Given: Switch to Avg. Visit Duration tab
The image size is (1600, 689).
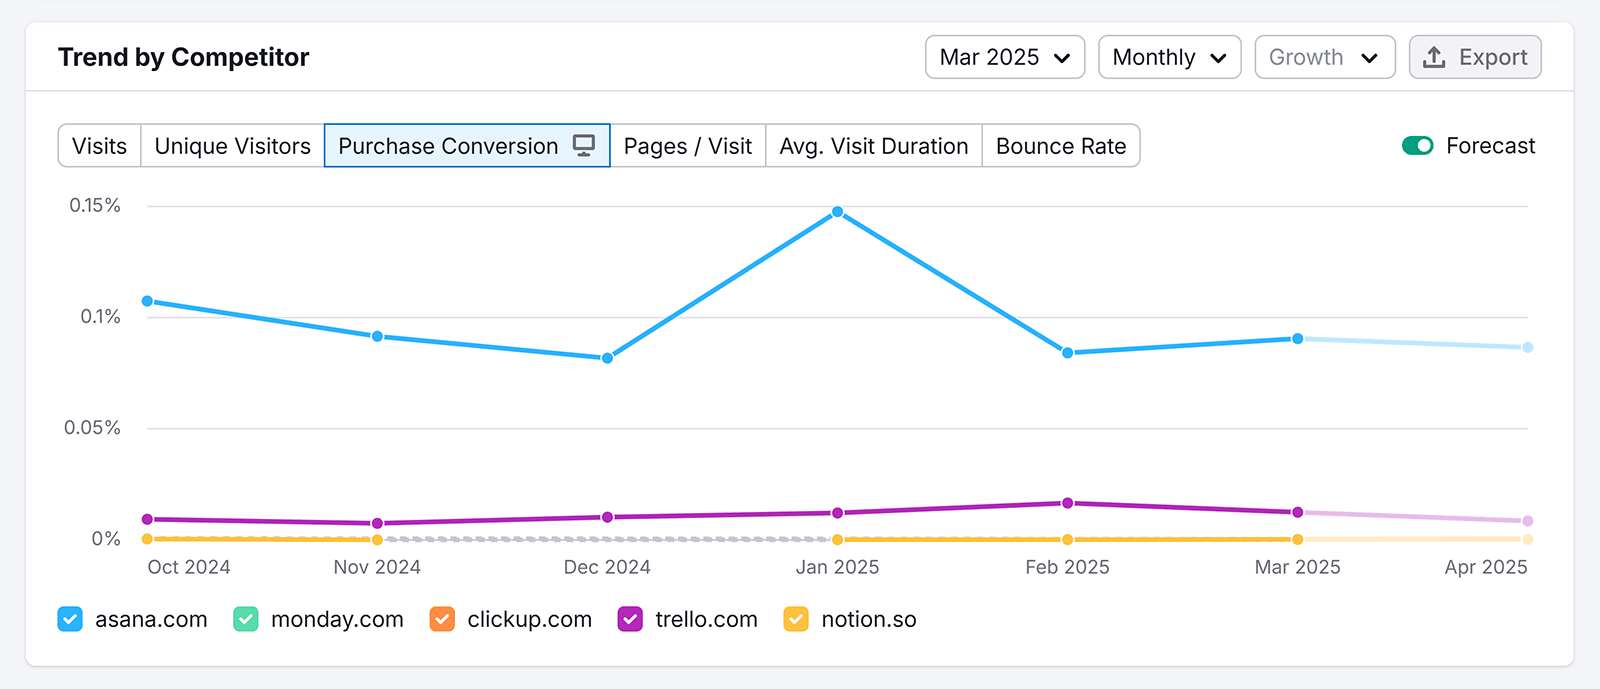Looking at the screenshot, I should point(873,146).
